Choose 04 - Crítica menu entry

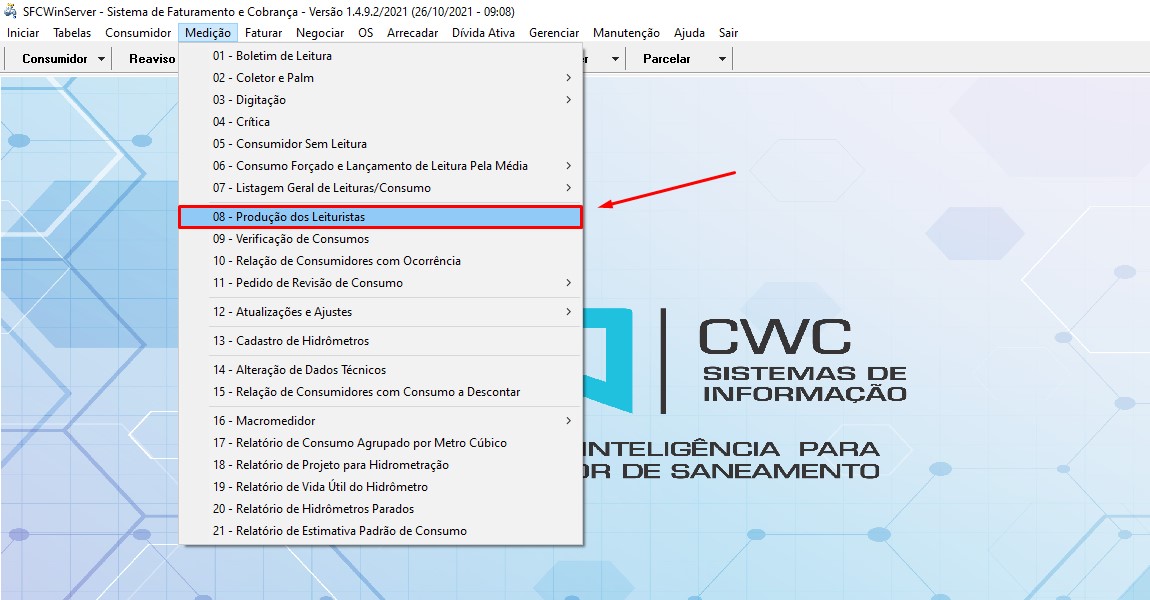[241, 122]
